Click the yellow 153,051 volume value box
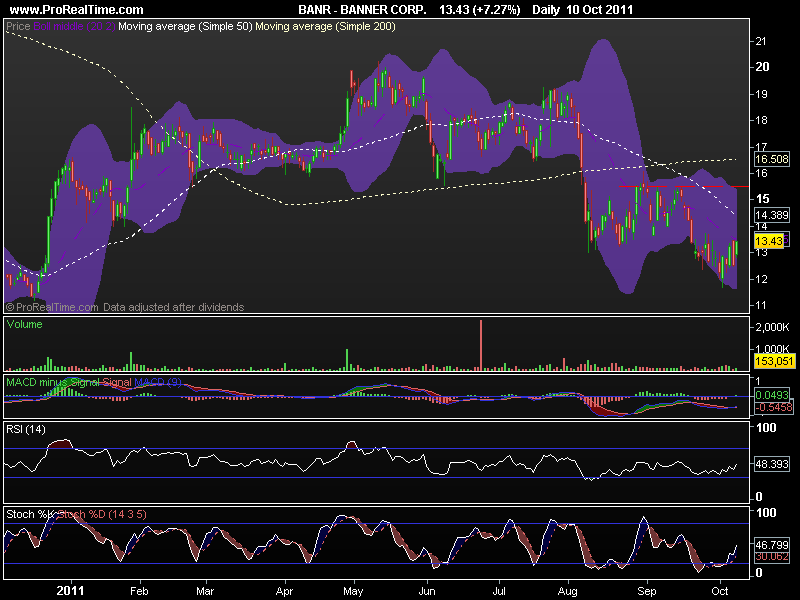Viewport: 800px width, 600px height. pos(774,361)
